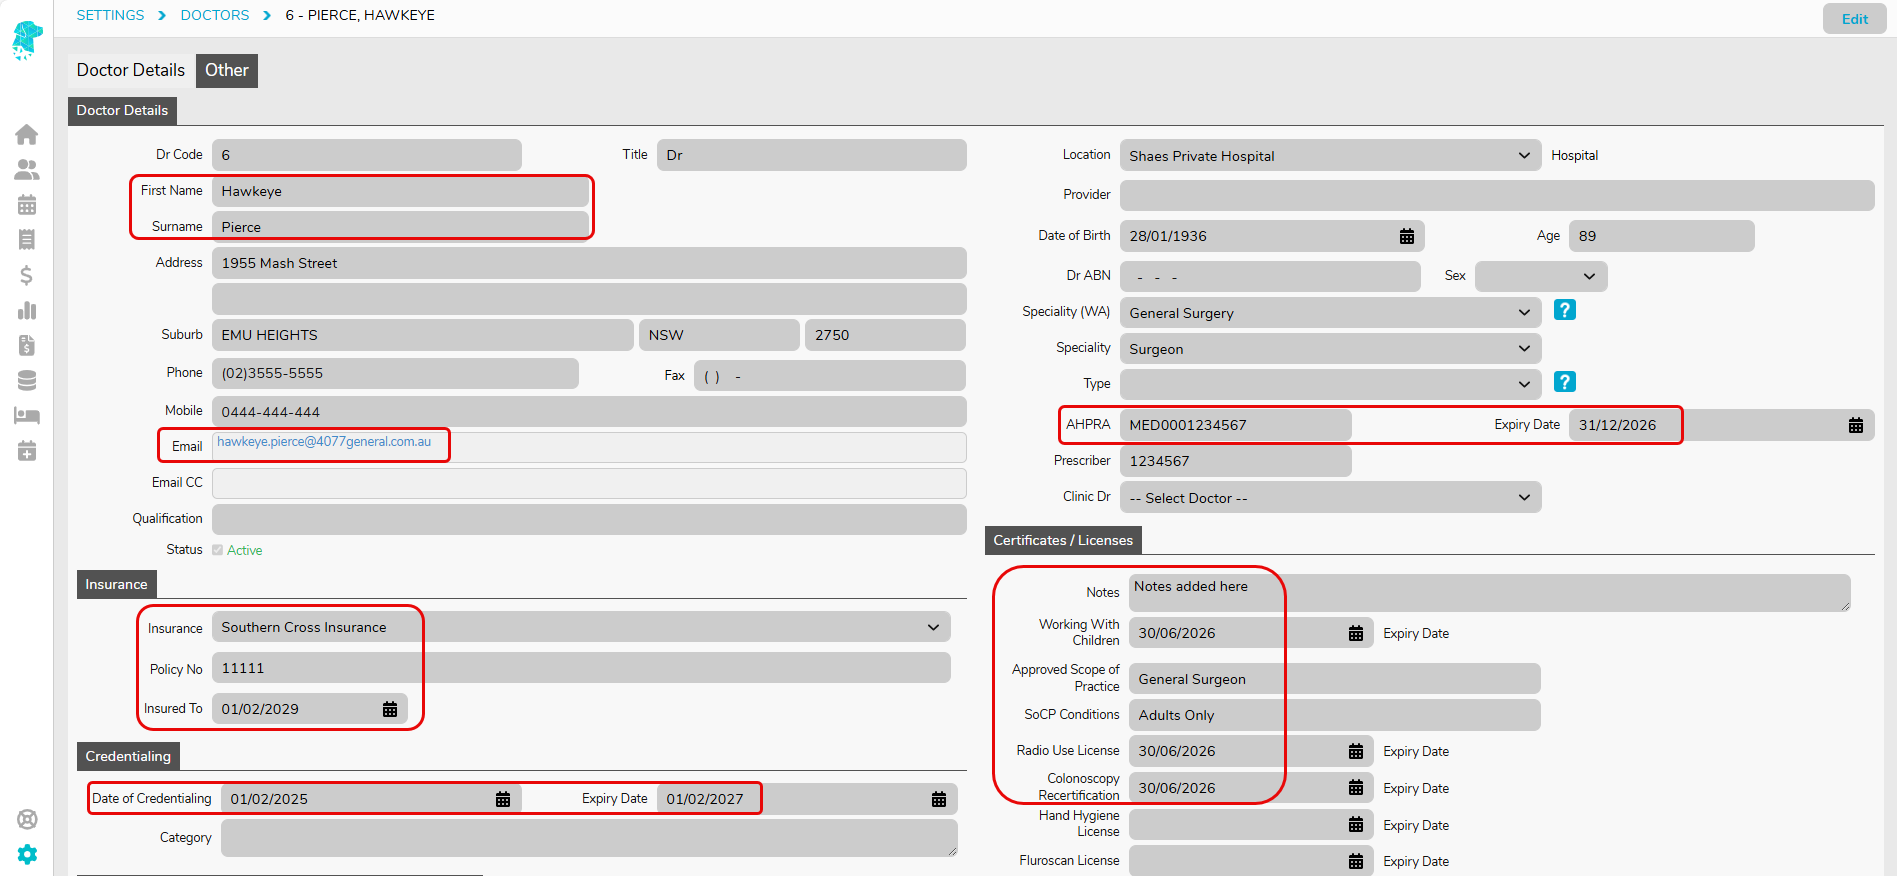
Task: Select the Doctor Details tab
Action: point(131,71)
